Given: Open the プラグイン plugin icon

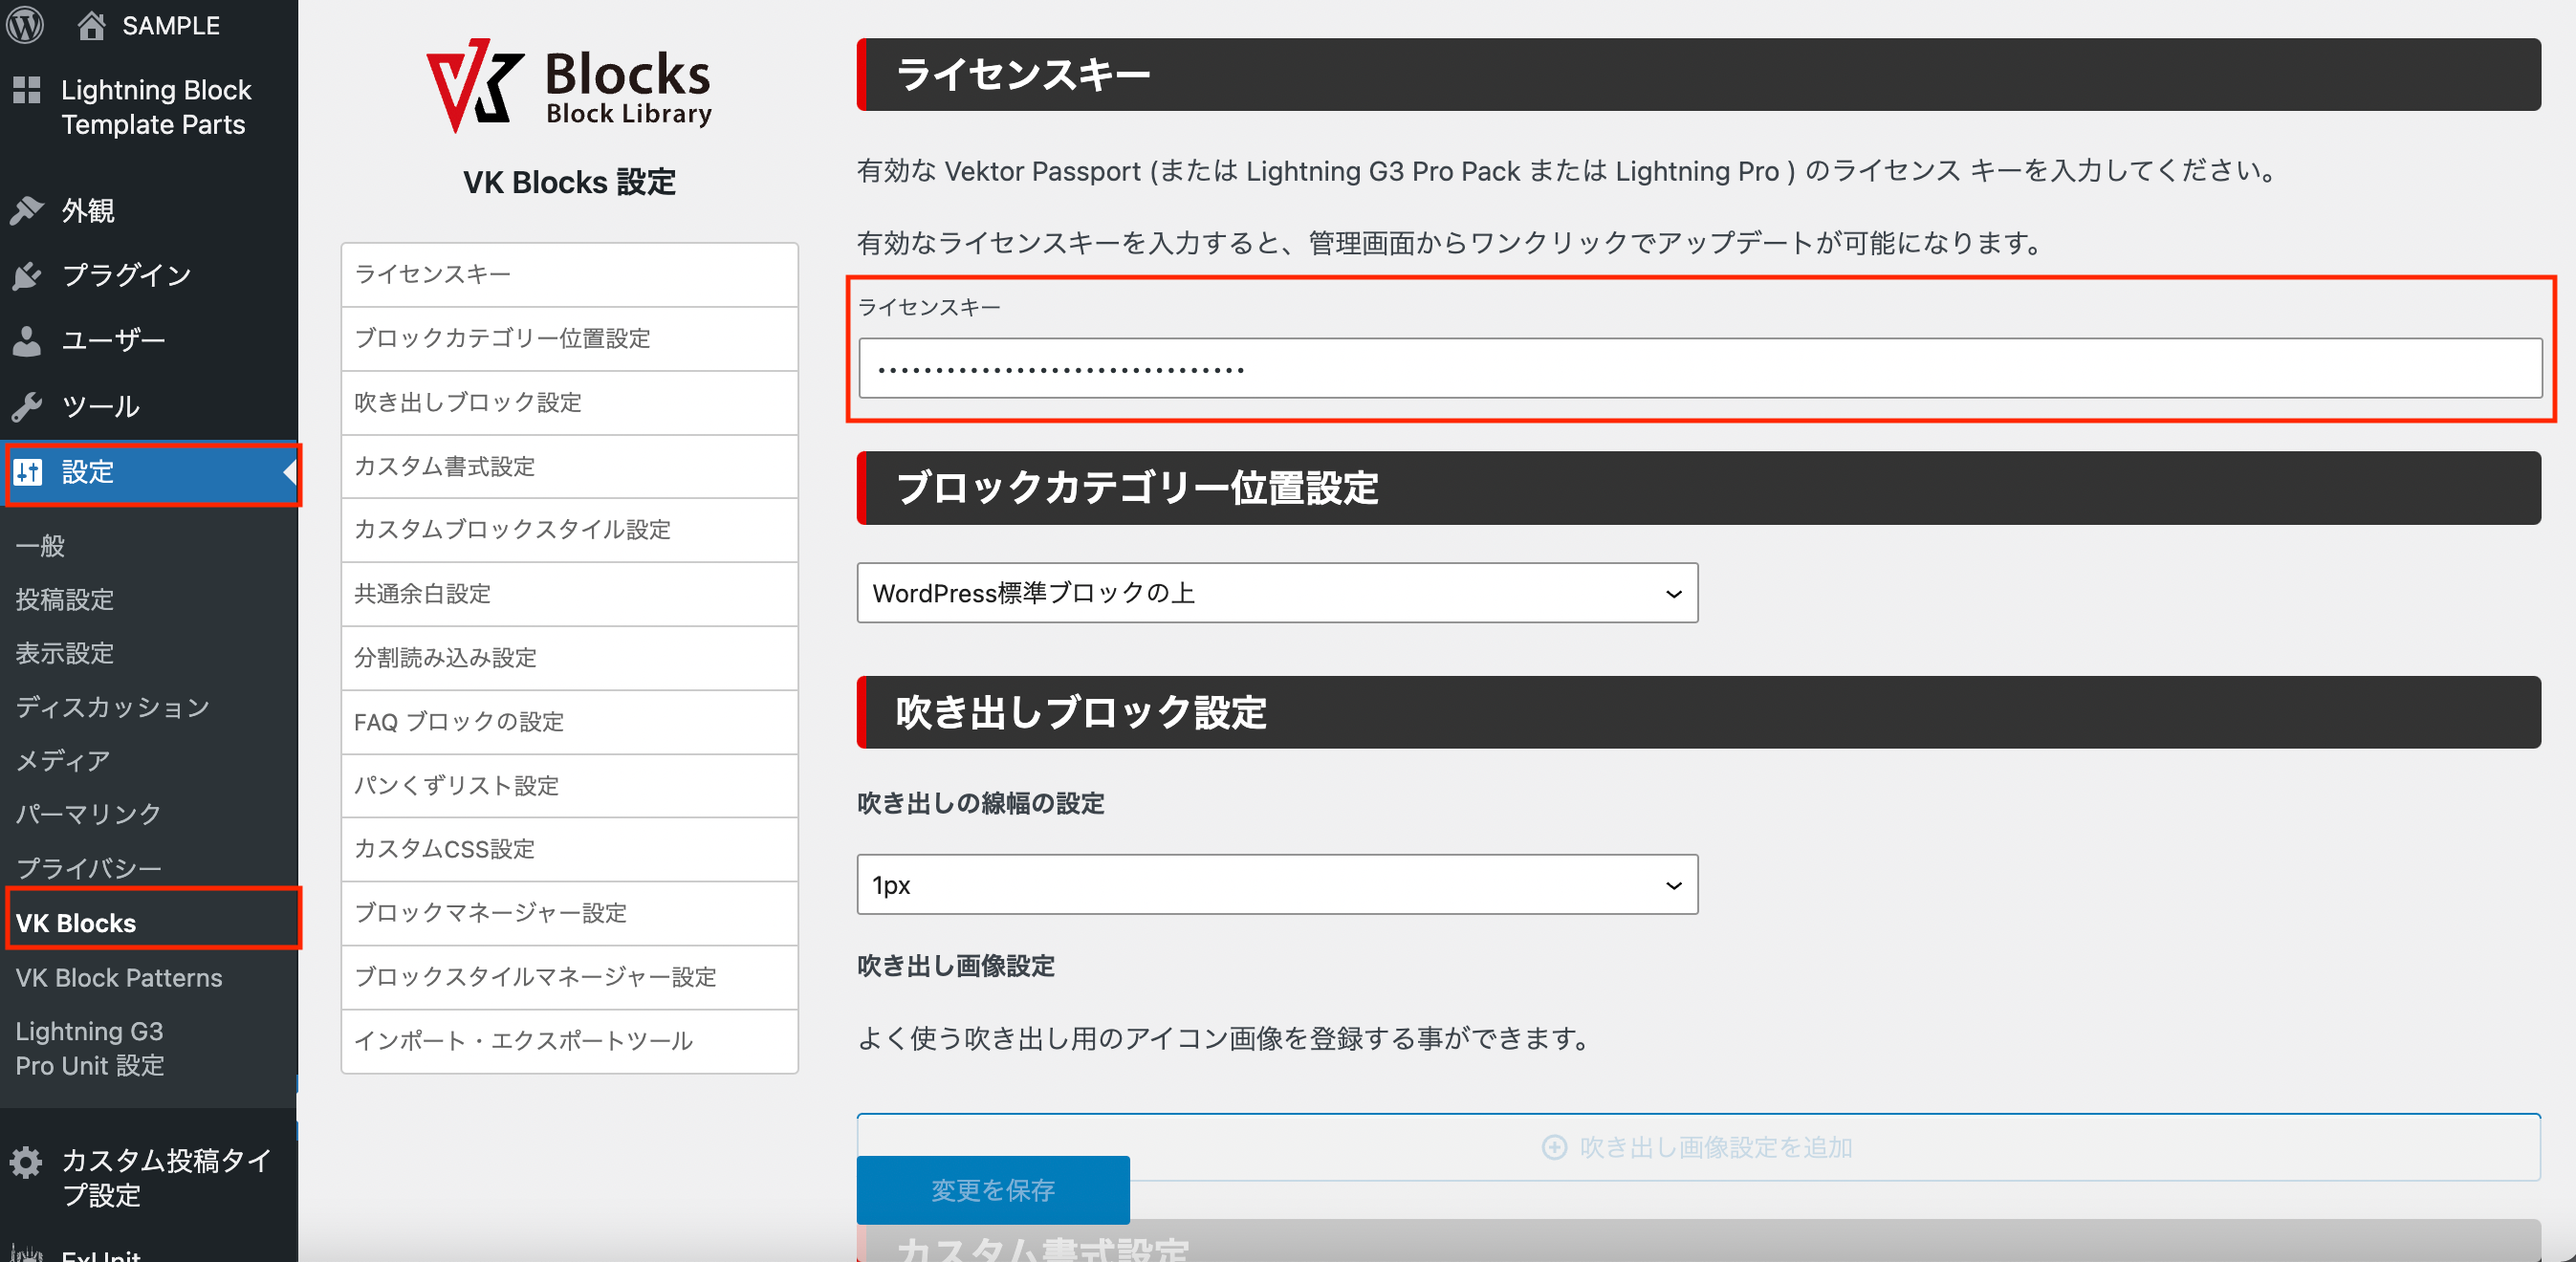Looking at the screenshot, I should (x=28, y=275).
